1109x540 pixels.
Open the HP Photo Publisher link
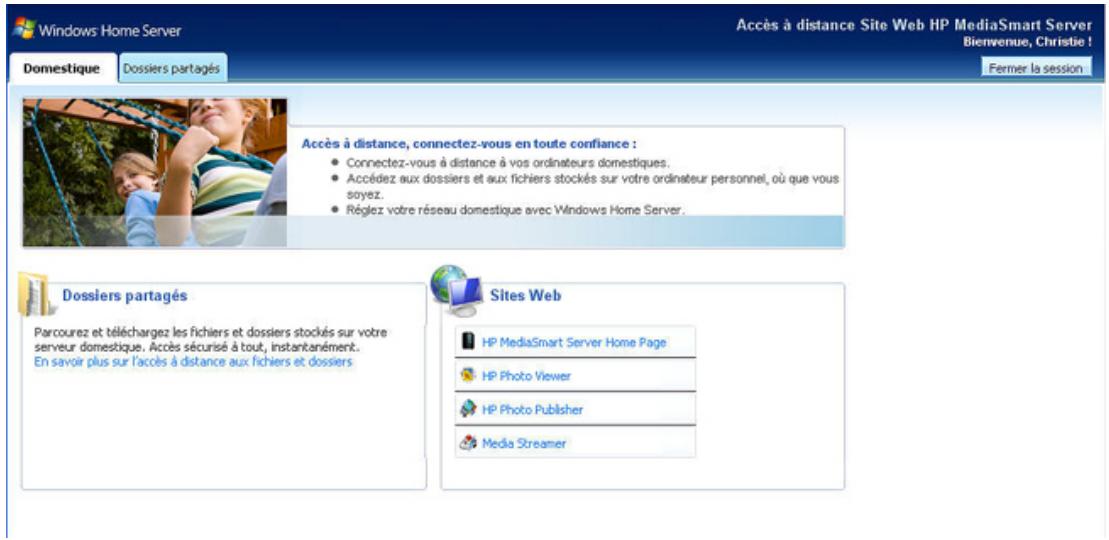click(x=532, y=410)
